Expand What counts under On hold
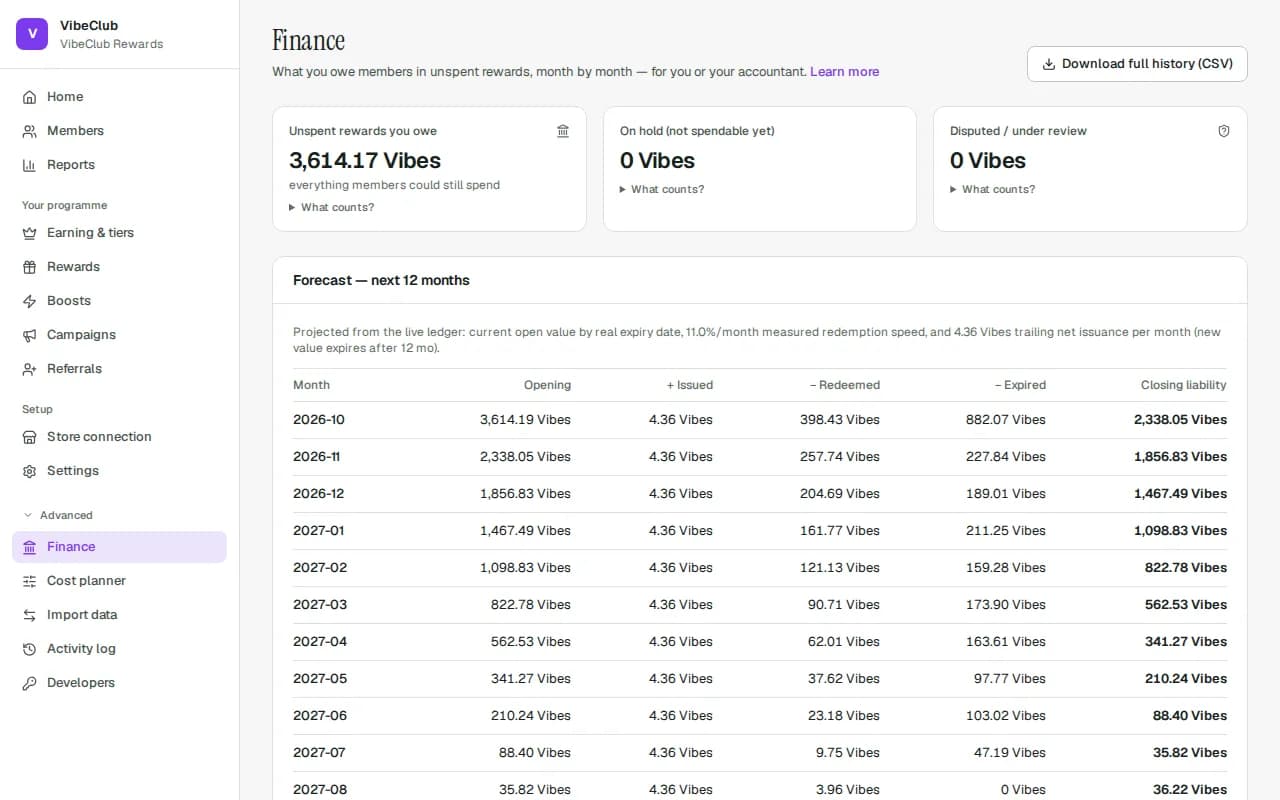1280x800 pixels. pyautogui.click(x=662, y=189)
